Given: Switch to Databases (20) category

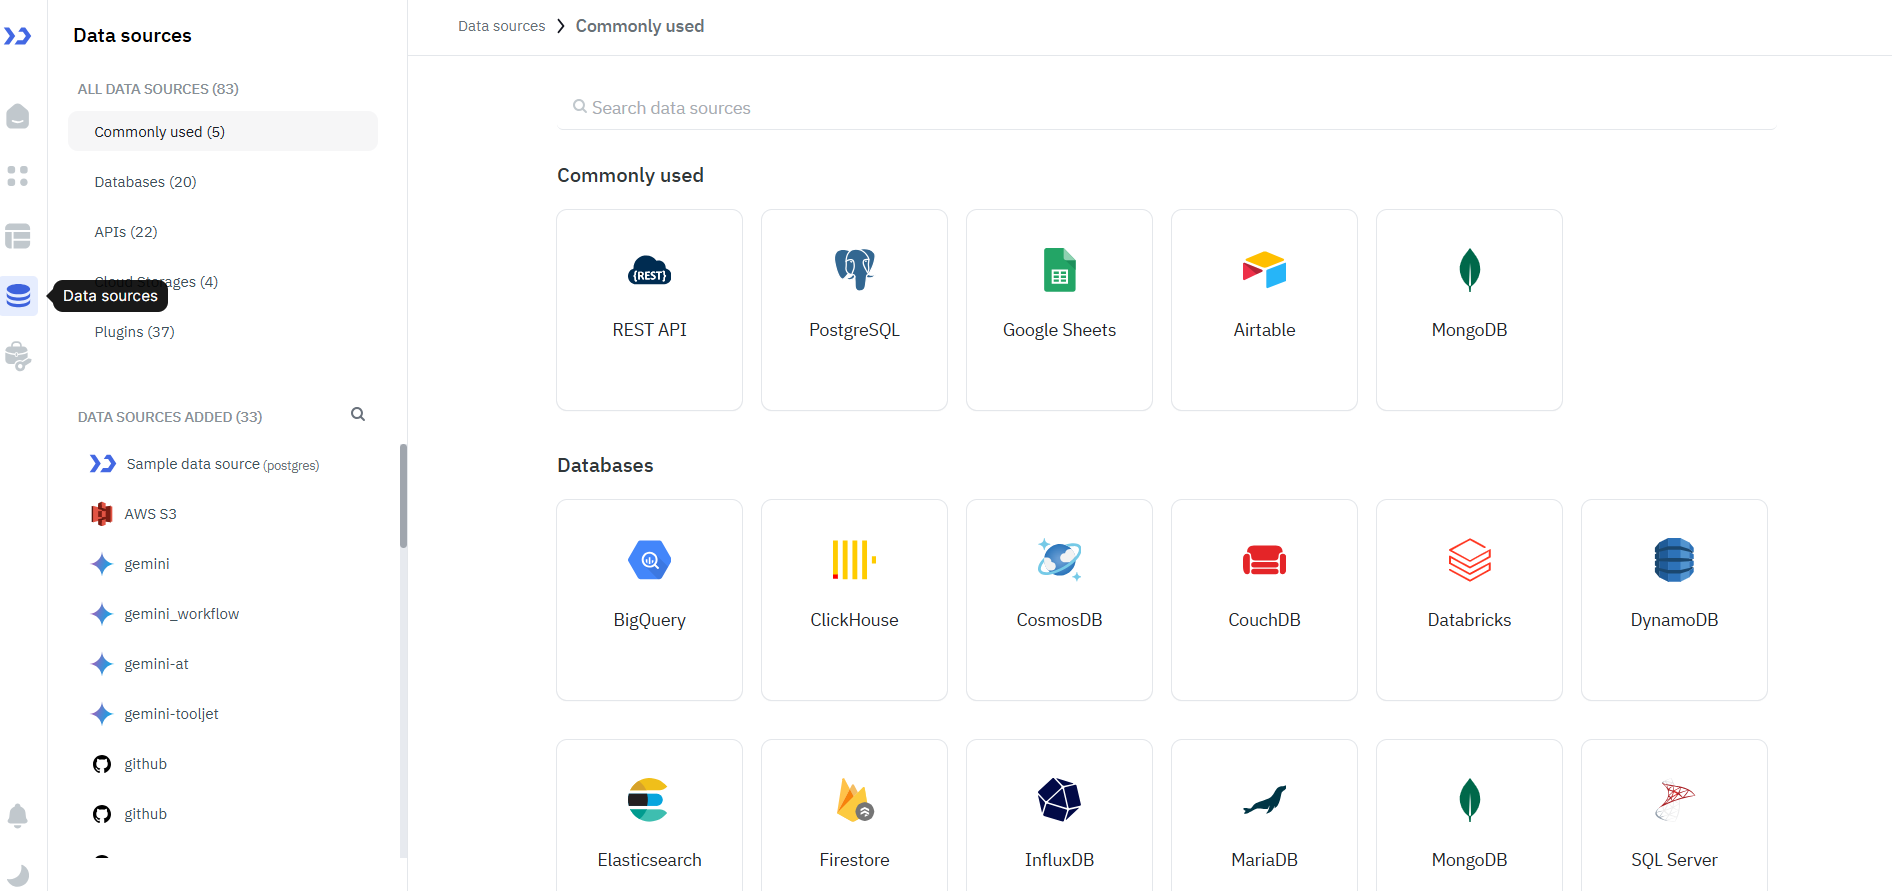Looking at the screenshot, I should click(x=145, y=182).
